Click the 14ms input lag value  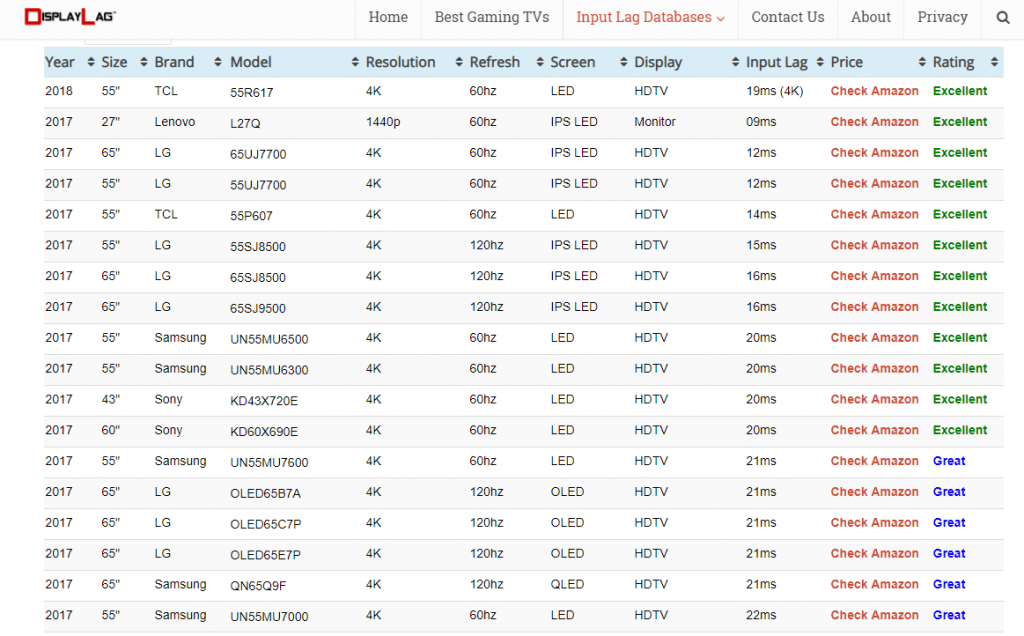(761, 214)
